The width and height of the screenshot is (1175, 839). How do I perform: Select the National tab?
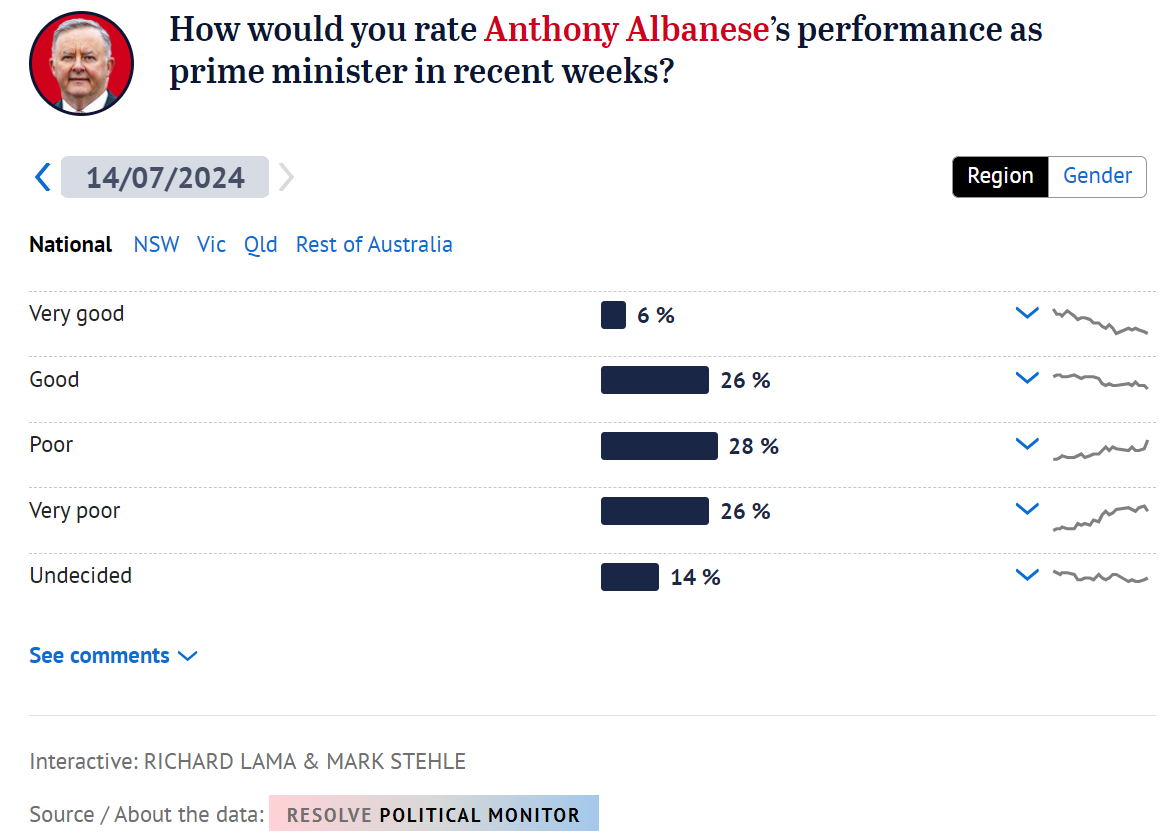[x=70, y=245]
